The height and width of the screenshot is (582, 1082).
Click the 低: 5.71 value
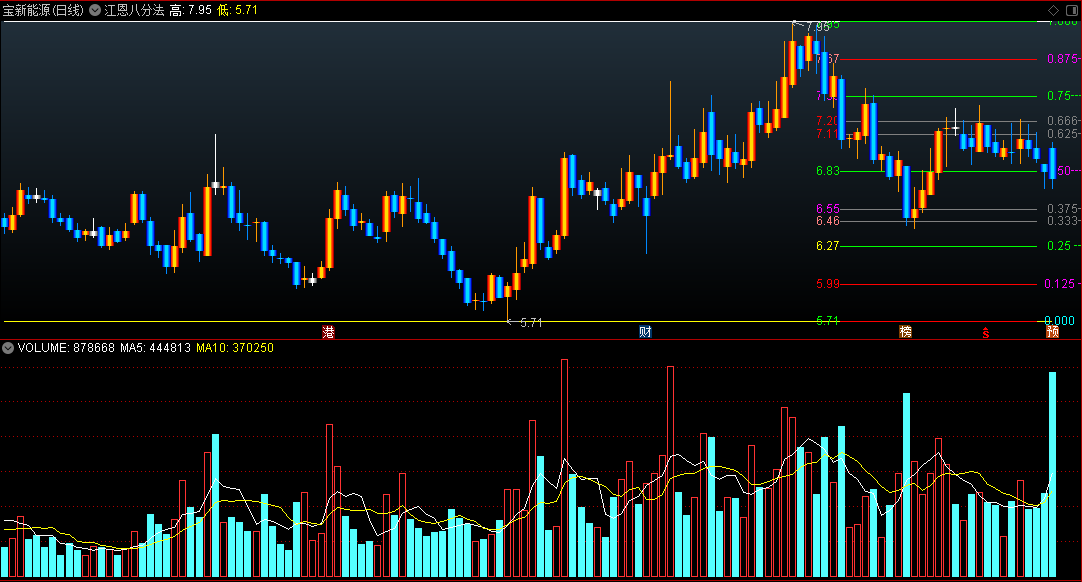237,10
